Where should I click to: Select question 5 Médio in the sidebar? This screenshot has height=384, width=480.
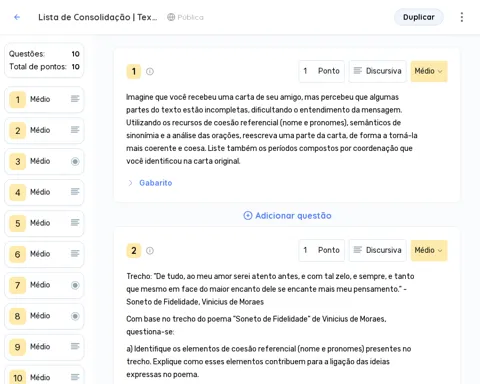pos(44,223)
